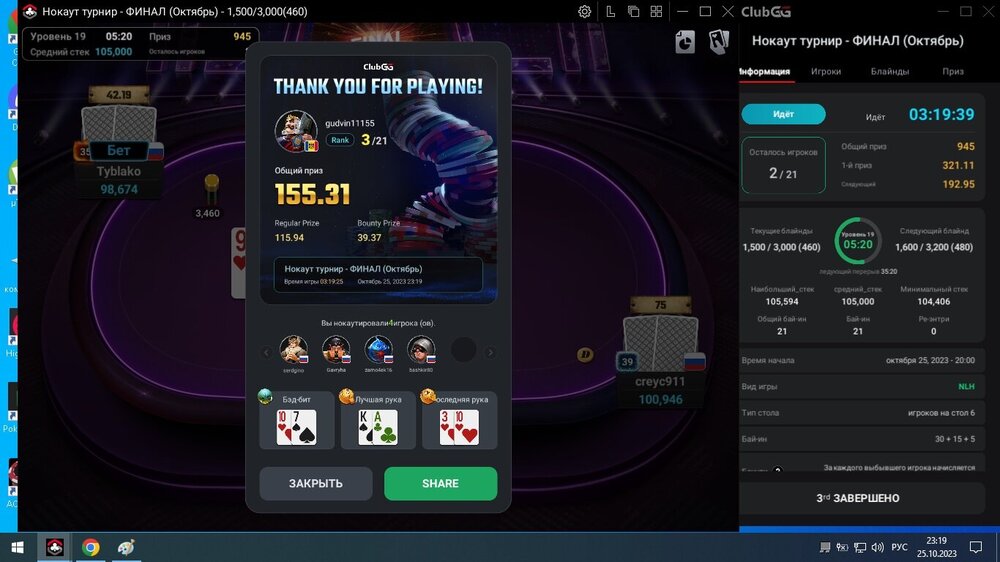Show next knocked-out players with right arrow
The width and height of the screenshot is (1000, 562).
(x=490, y=352)
